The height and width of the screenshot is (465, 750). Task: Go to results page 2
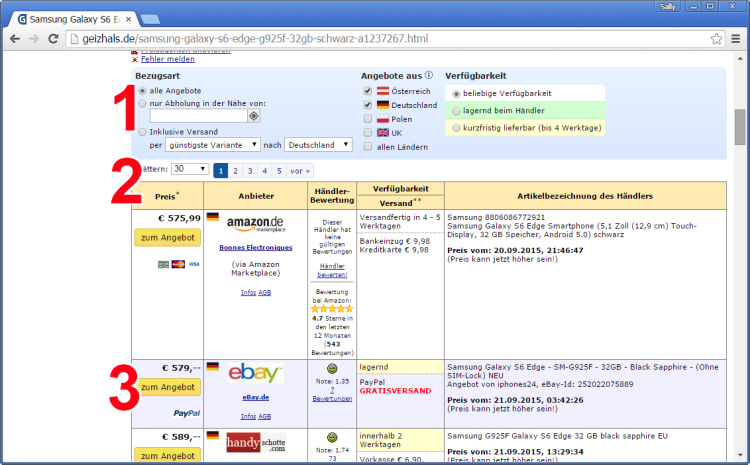pos(236,170)
